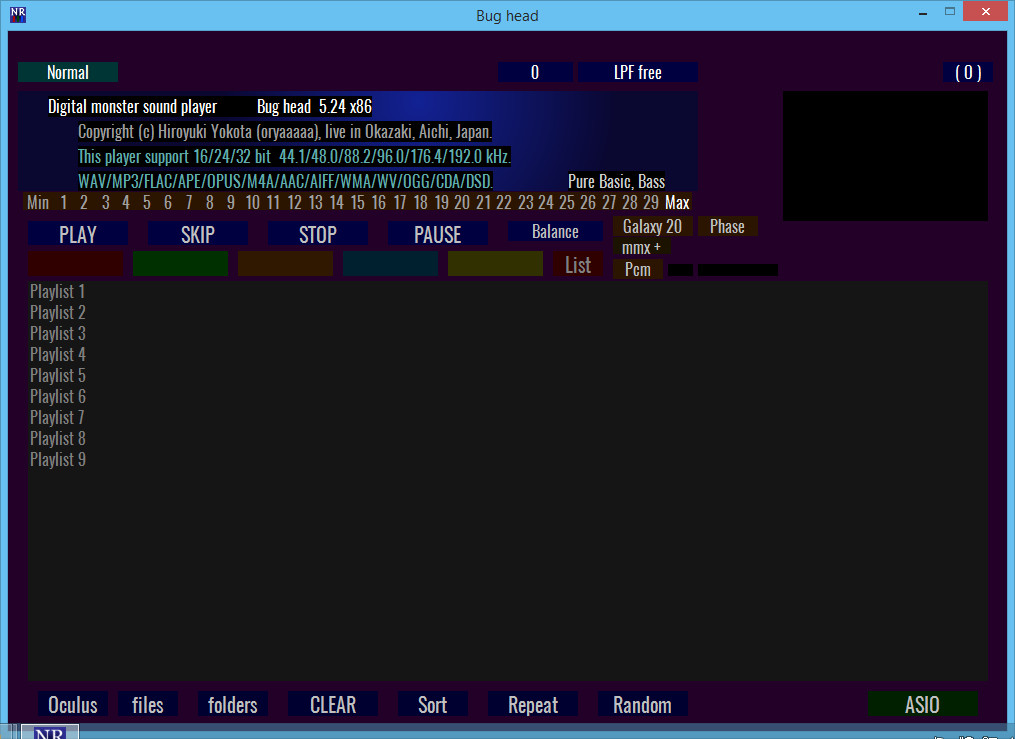Set volume level to 25
Image resolution: width=1015 pixels, height=739 pixels.
click(566, 202)
